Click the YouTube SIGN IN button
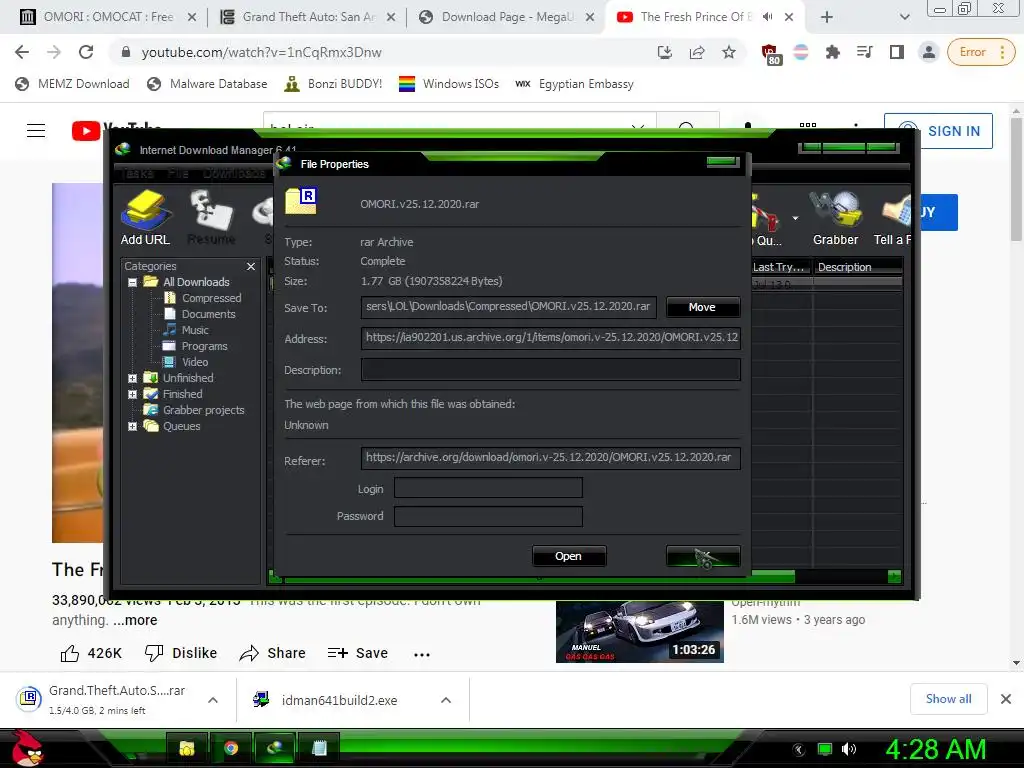 pos(938,131)
